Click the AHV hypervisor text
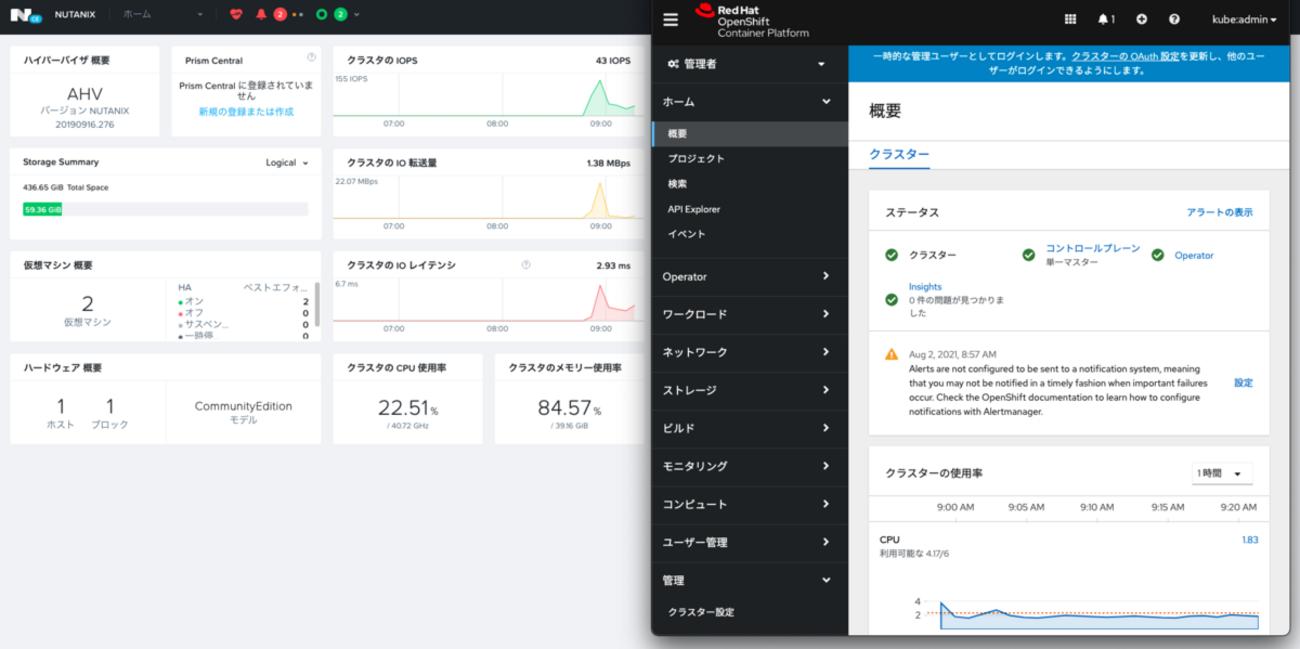This screenshot has height=649, width=1300. tap(85, 94)
